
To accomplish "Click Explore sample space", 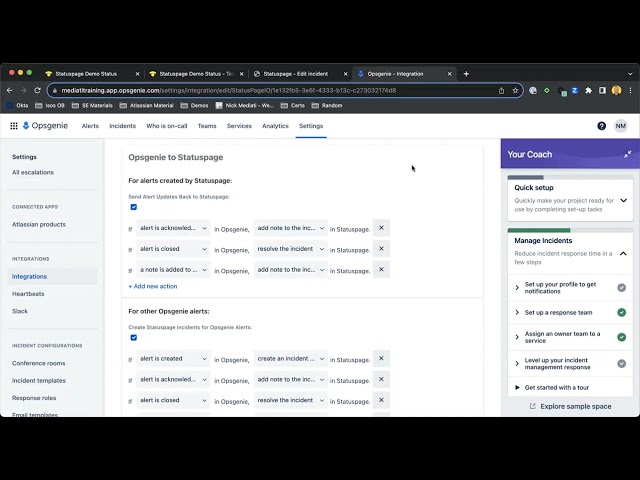I will (576, 406).
